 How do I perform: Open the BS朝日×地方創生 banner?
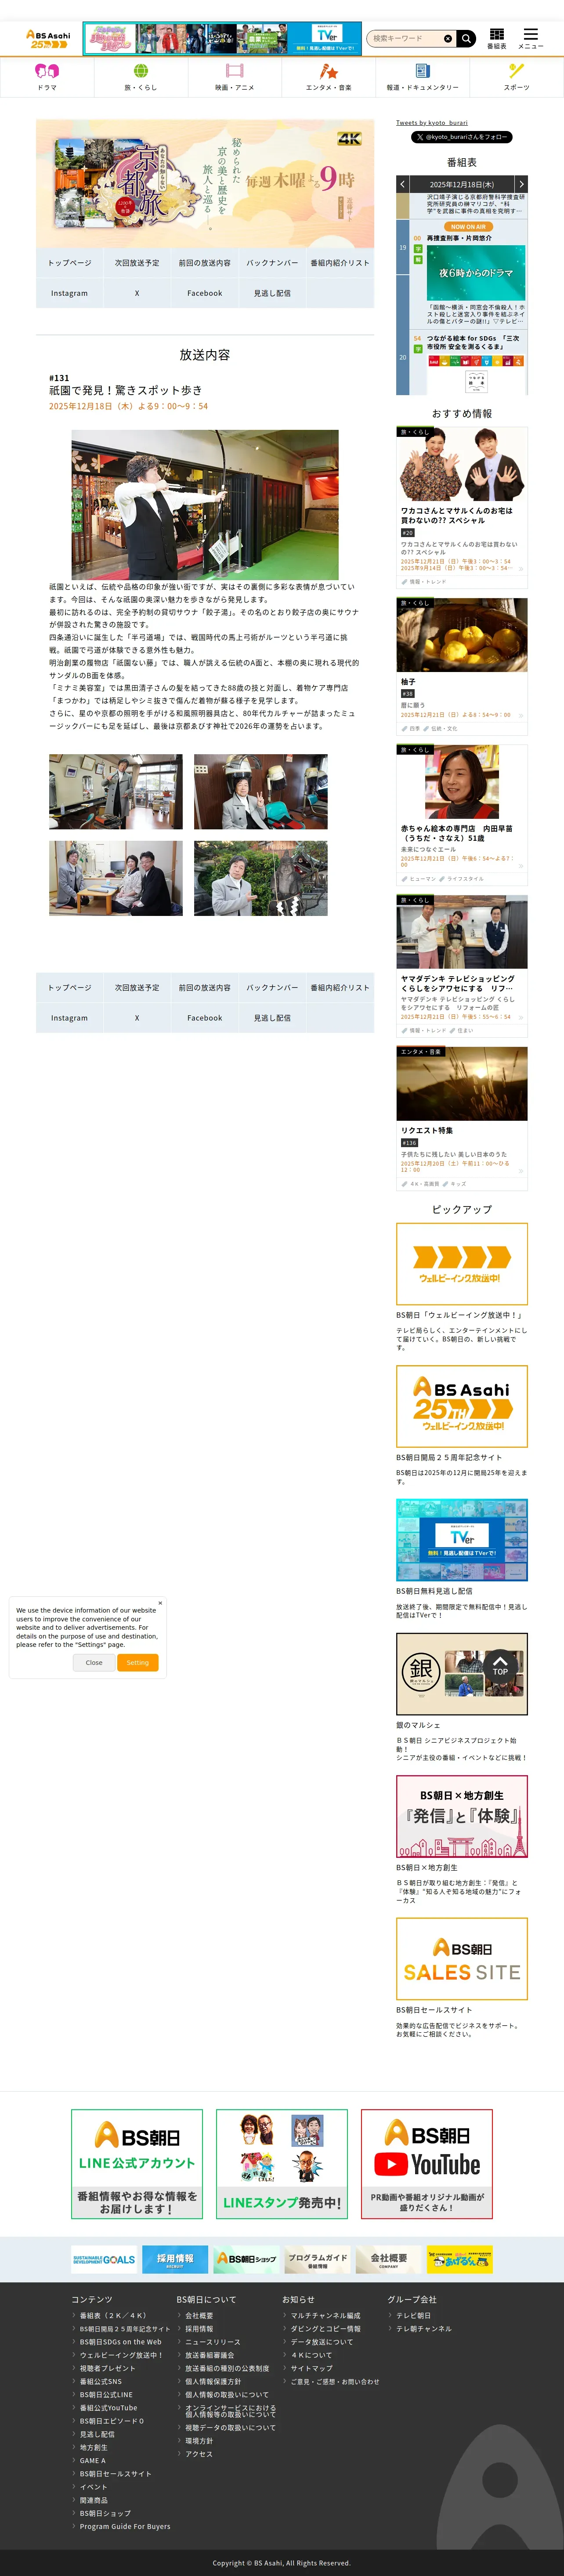click(x=462, y=1816)
